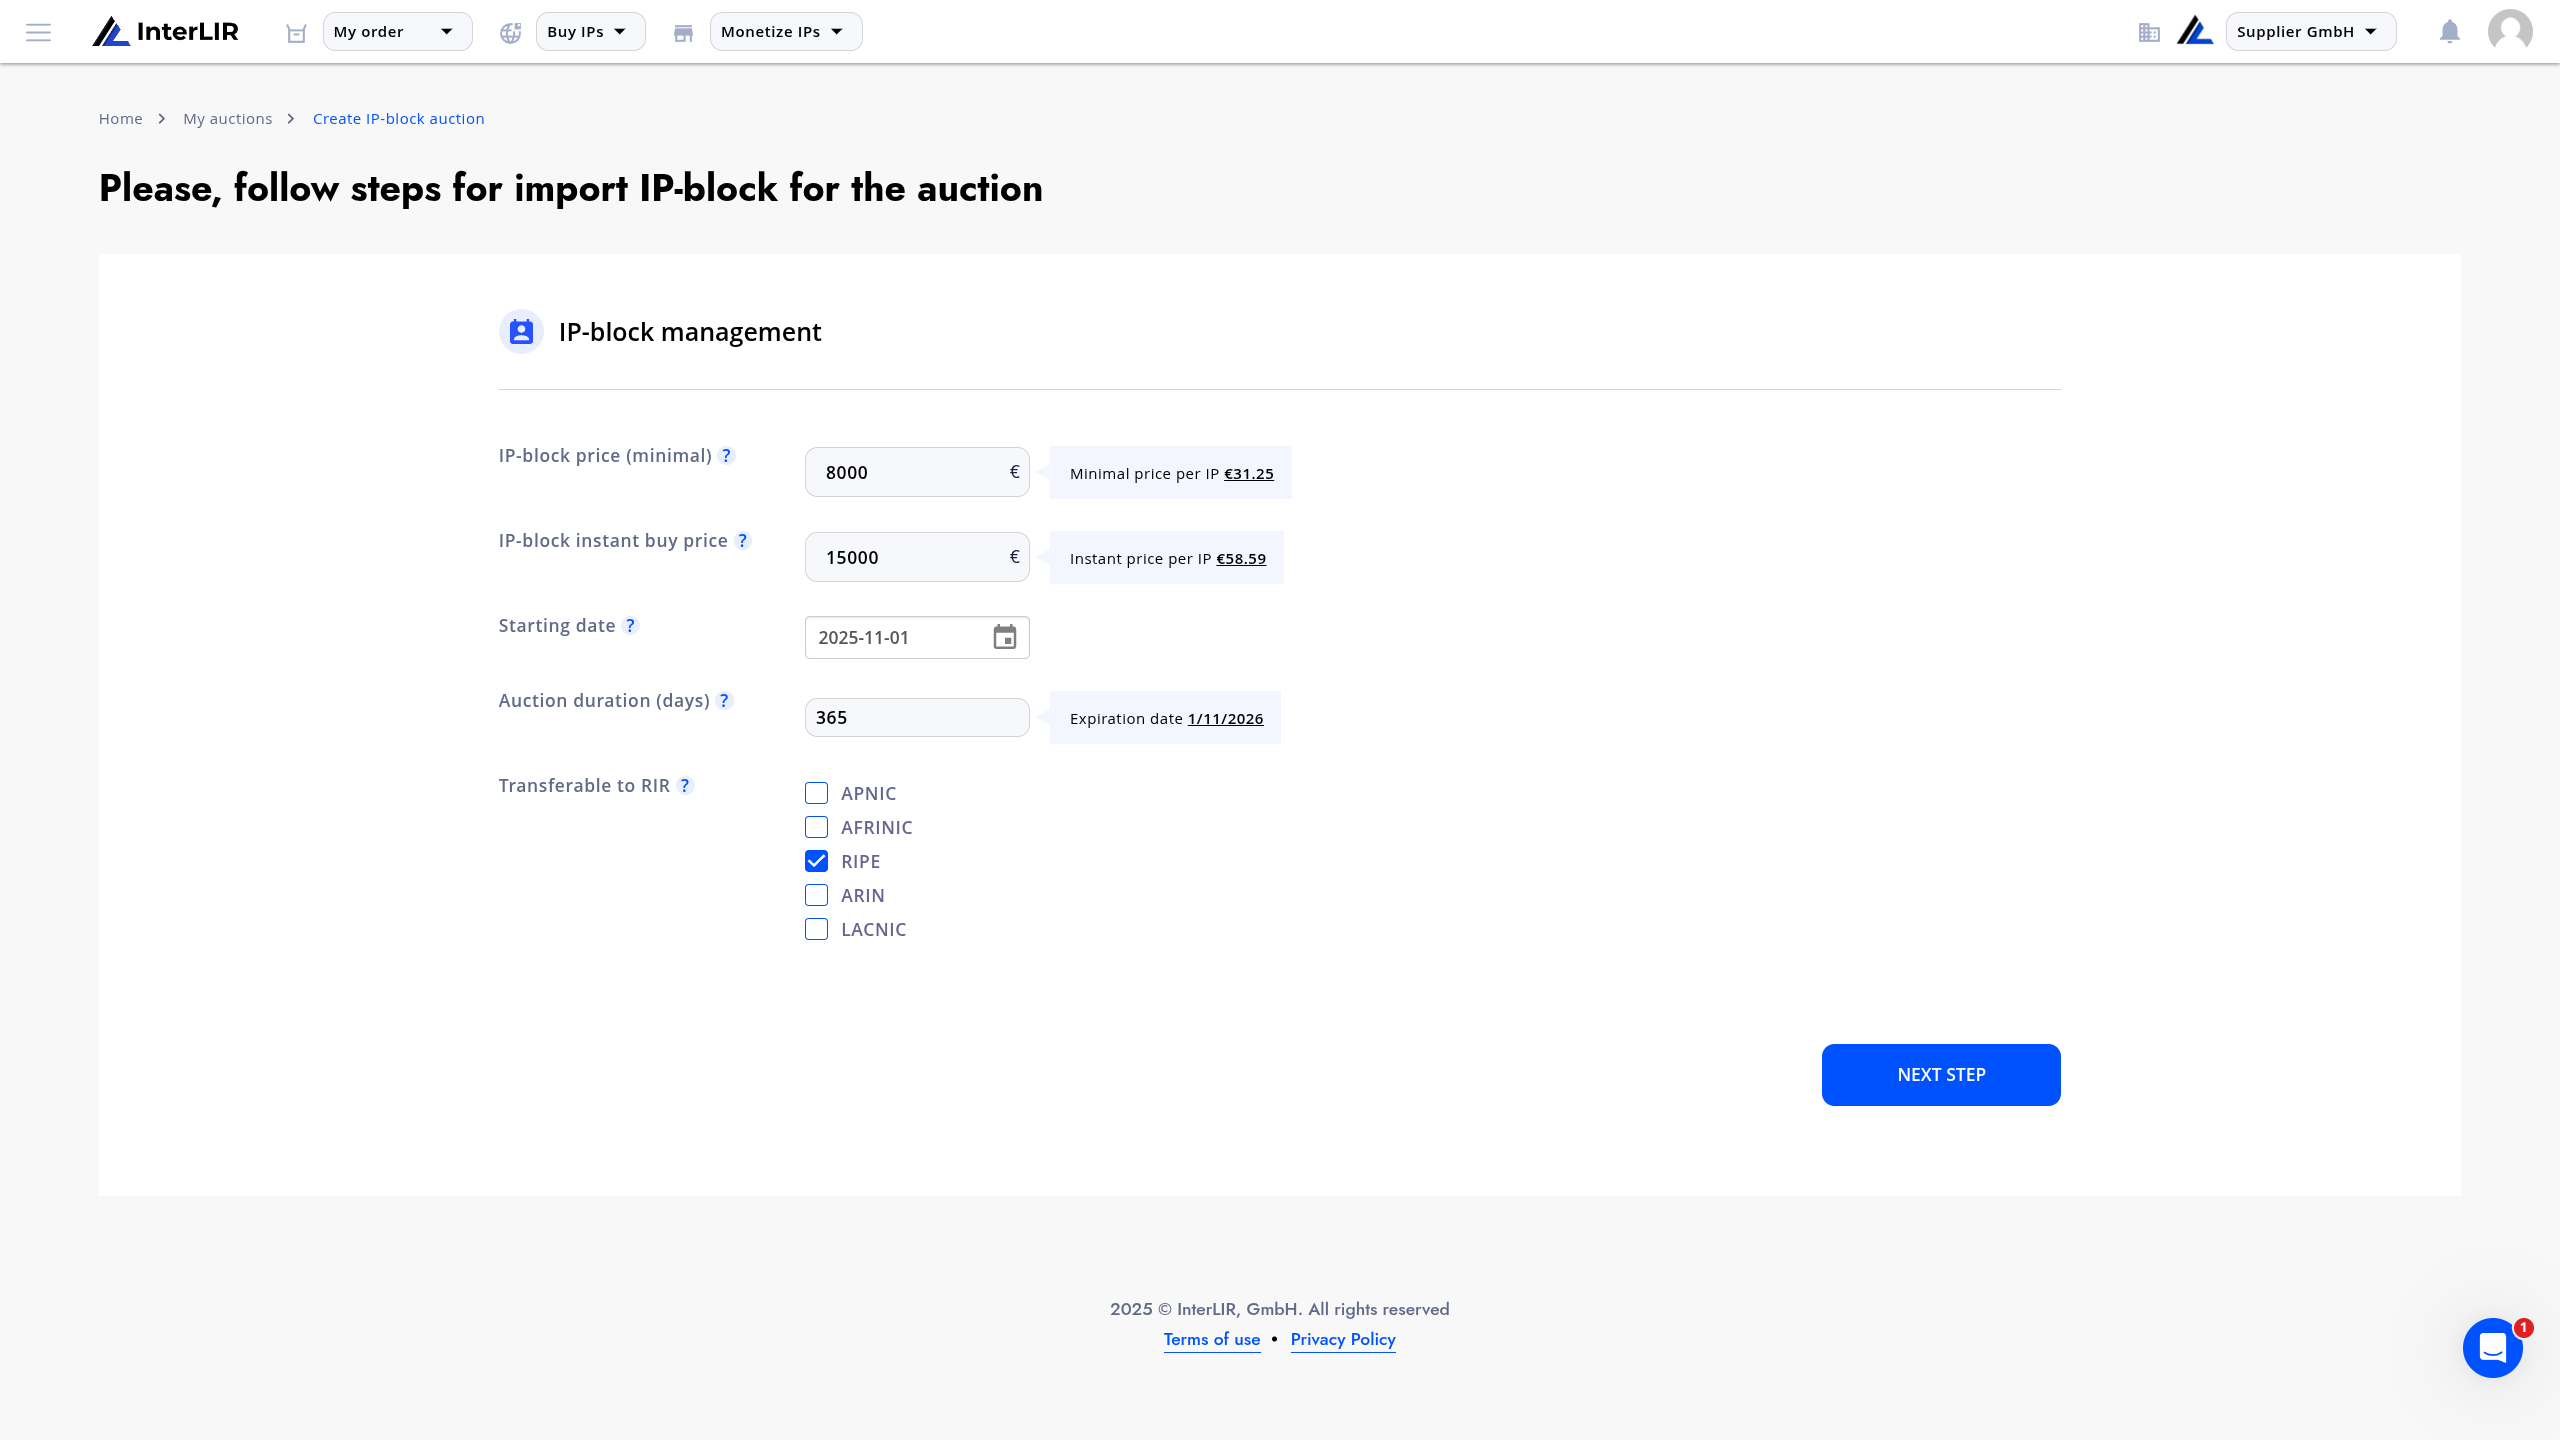Viewport: 2560px width, 1440px height.
Task: Open the hamburger menu icon
Action: [38, 32]
